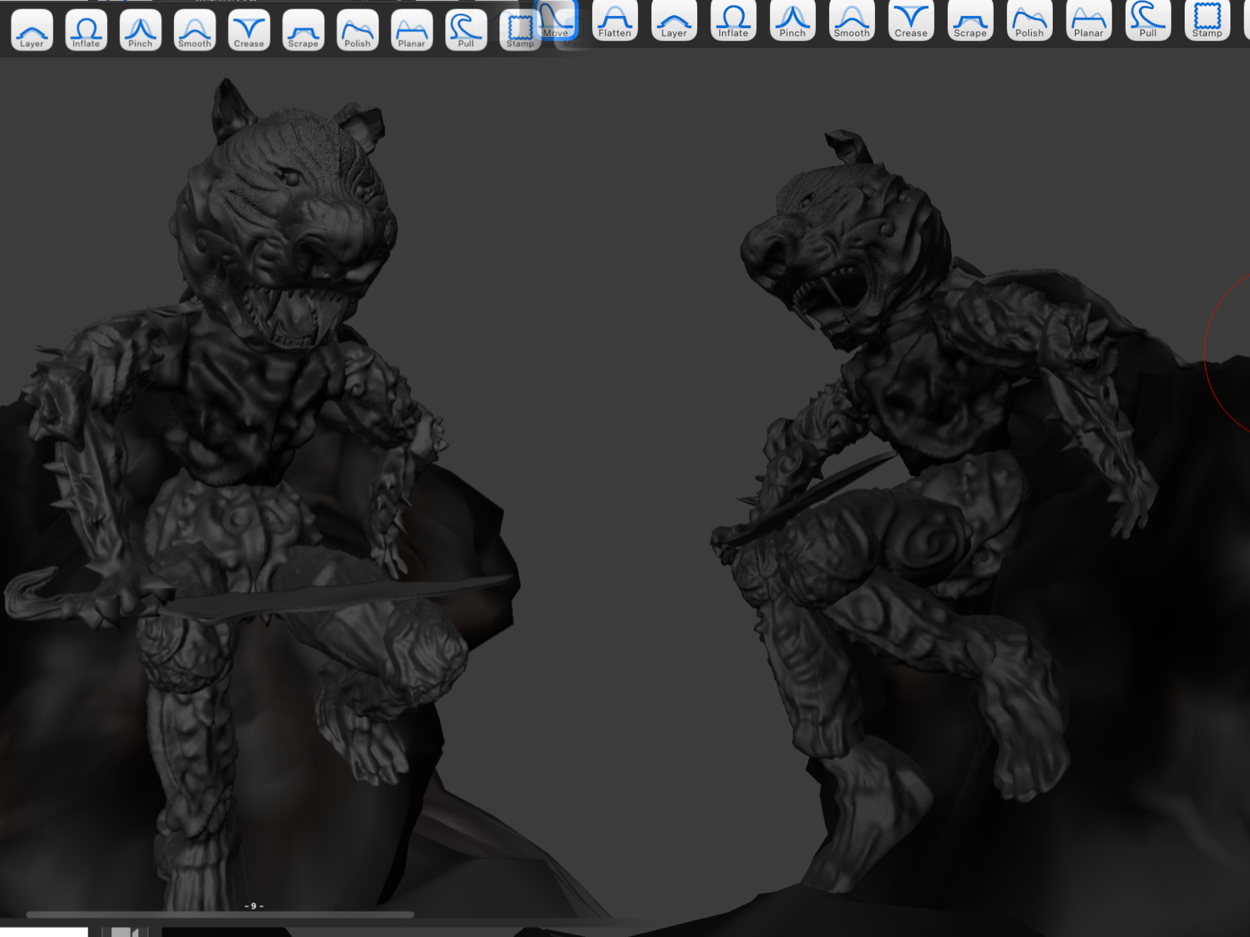1250x937 pixels.
Task: Choose the Scrape brush in the left toolbar
Action: pos(303,30)
